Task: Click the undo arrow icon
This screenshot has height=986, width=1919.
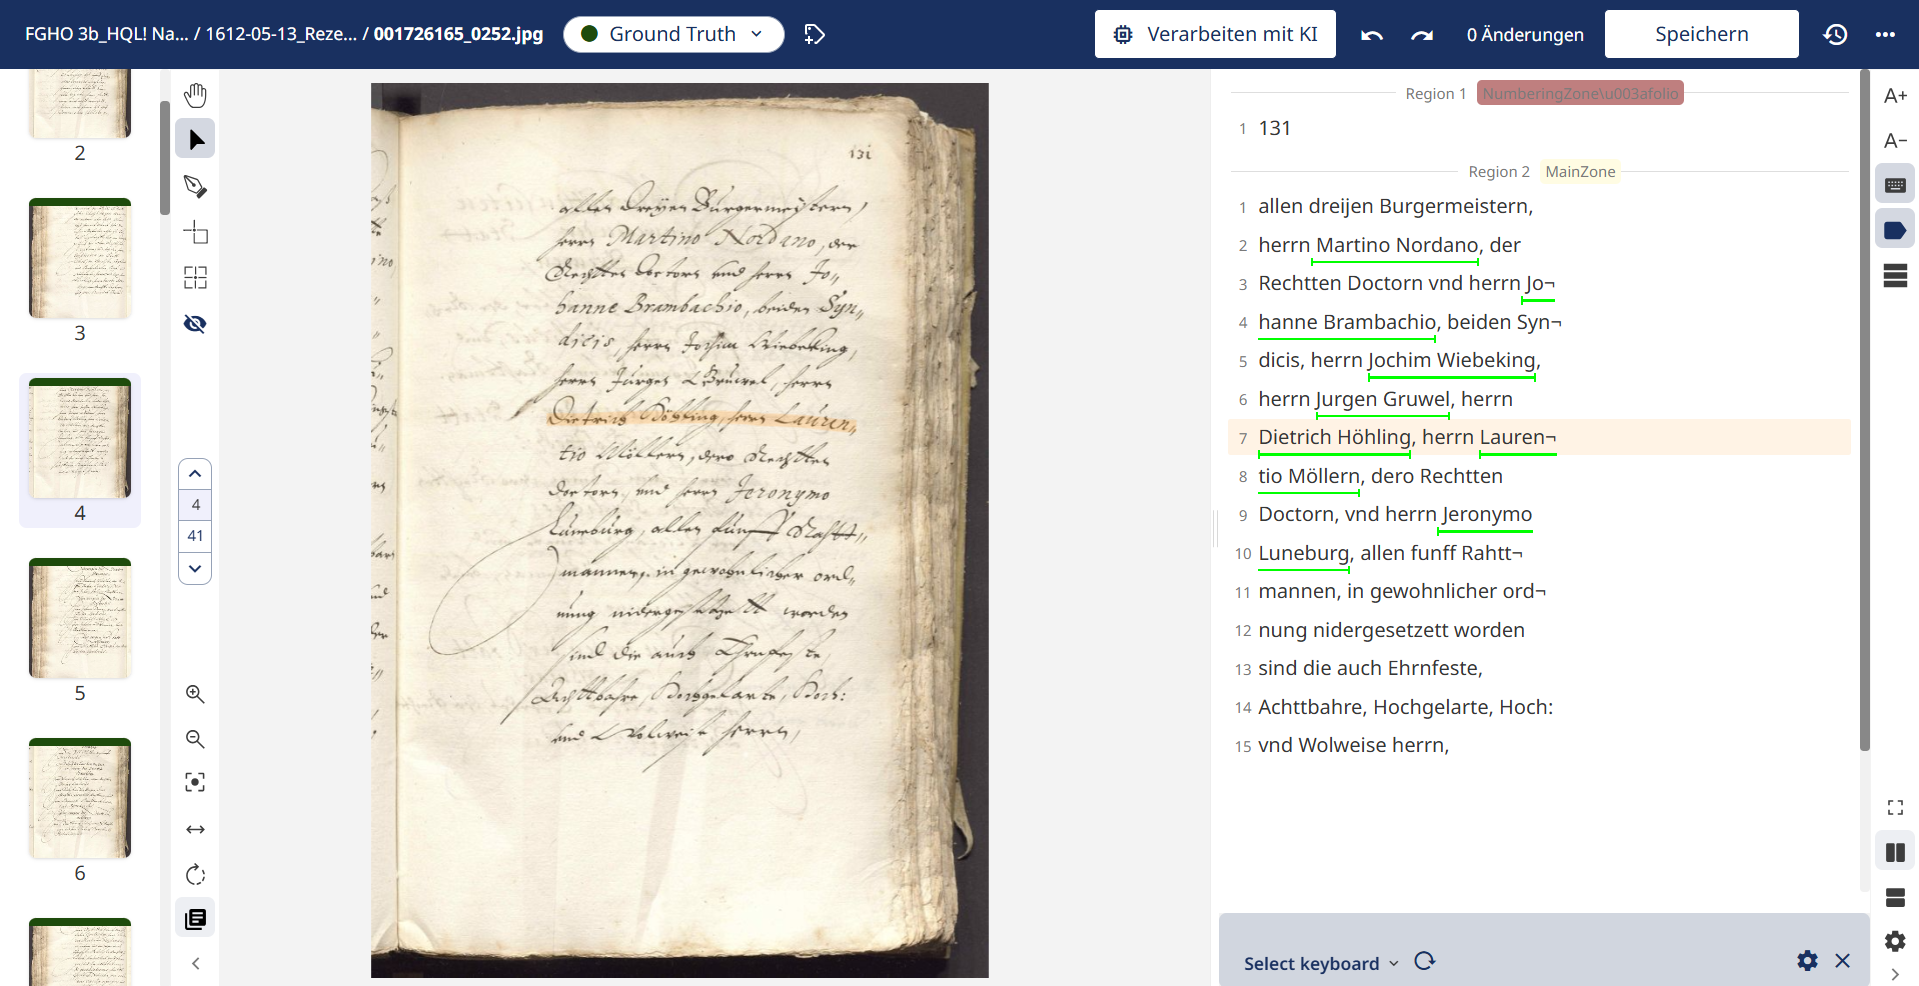Action: (1371, 35)
